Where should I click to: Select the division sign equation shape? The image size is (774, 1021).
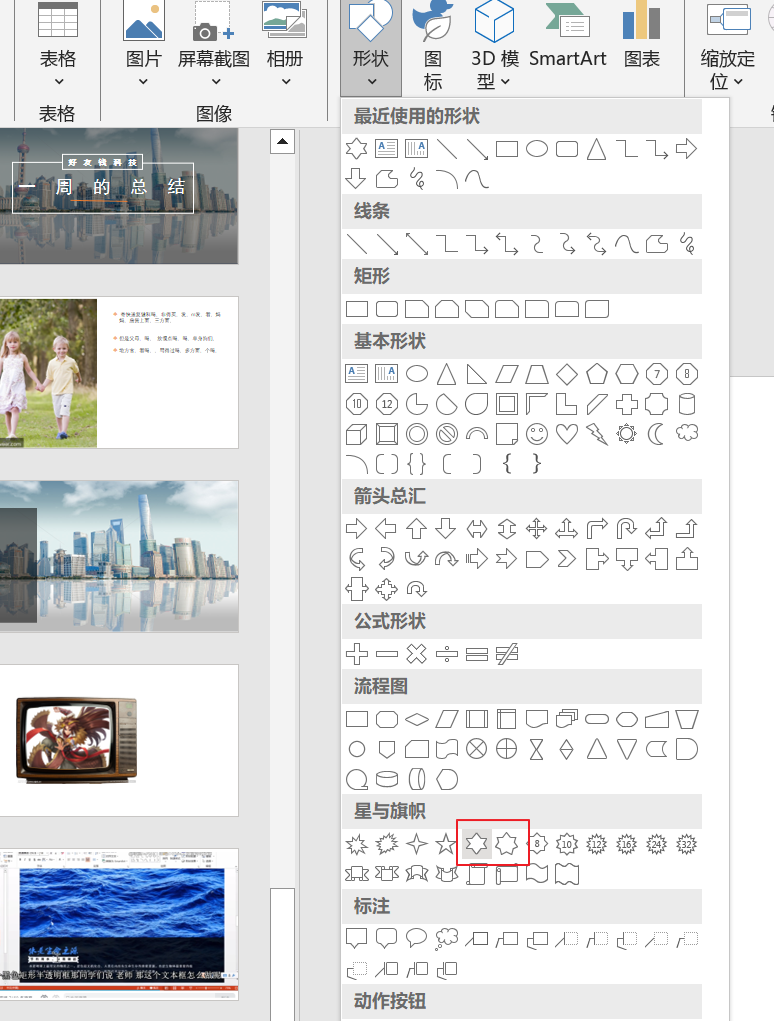pos(447,654)
